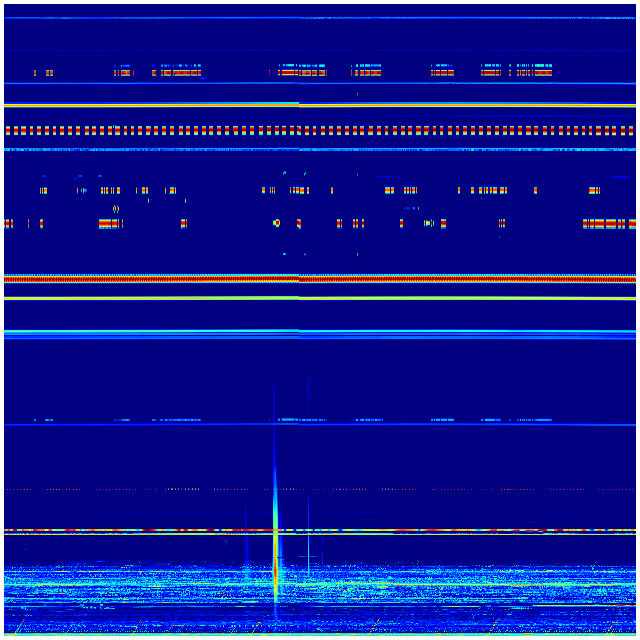This screenshot has height=640, width=640.
Task: Click the yellow-green line below the top bursts
Action: pos(320,104)
